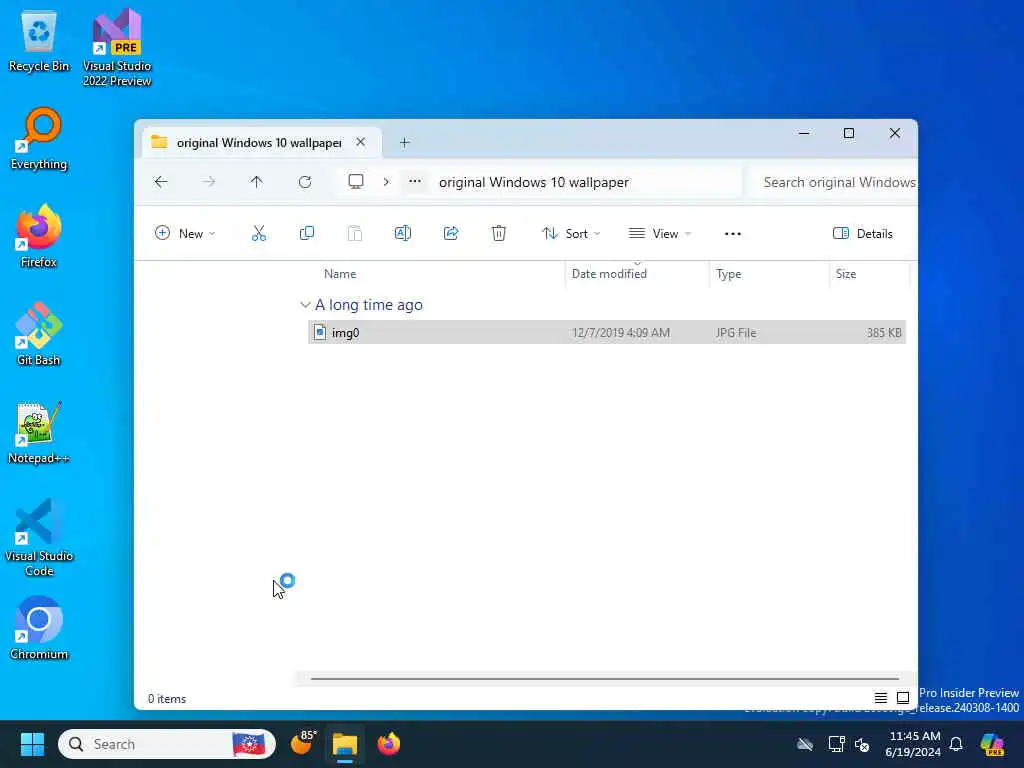The image size is (1024, 768).
Task: Click the Cut scissors icon
Action: 259,233
